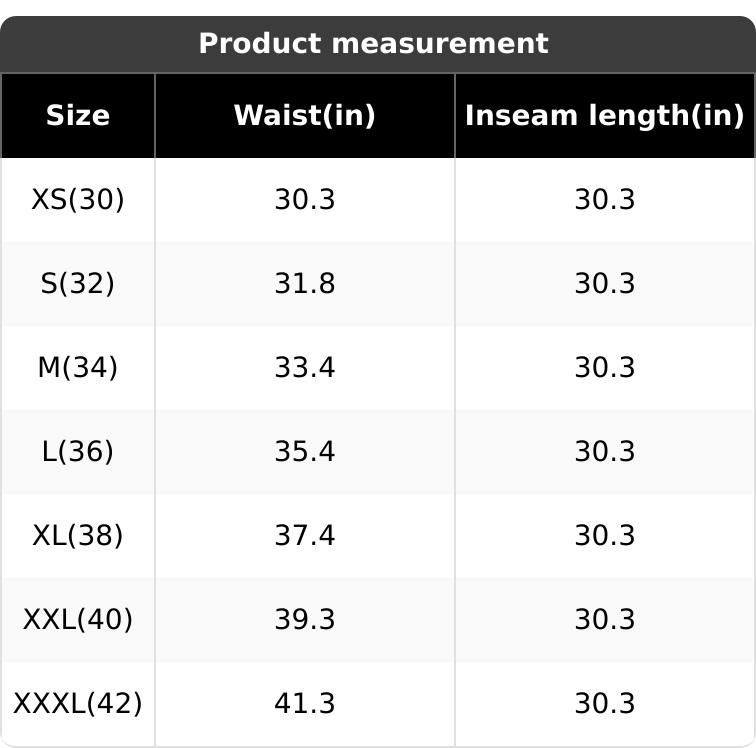Click the 31.8 waist value
This screenshot has width=756, height=748.
304,284
